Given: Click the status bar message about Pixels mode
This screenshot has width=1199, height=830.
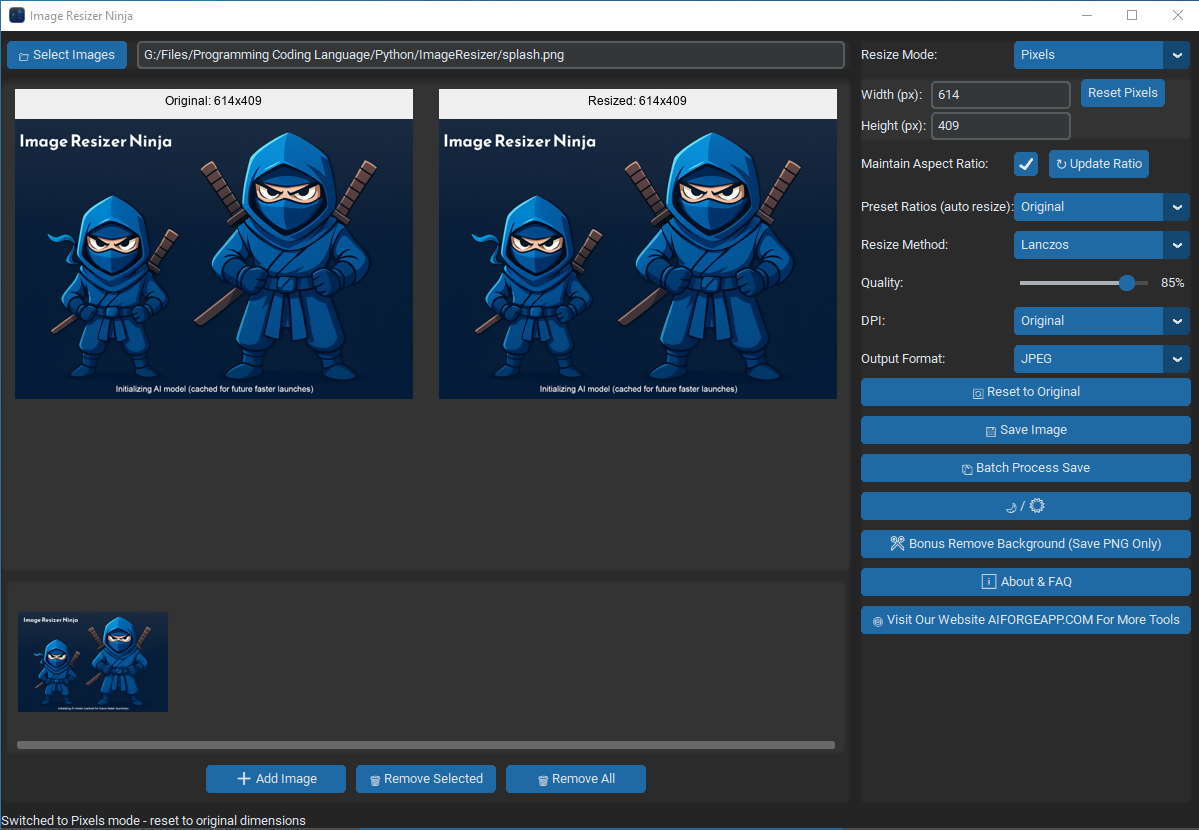Looking at the screenshot, I should coord(154,821).
